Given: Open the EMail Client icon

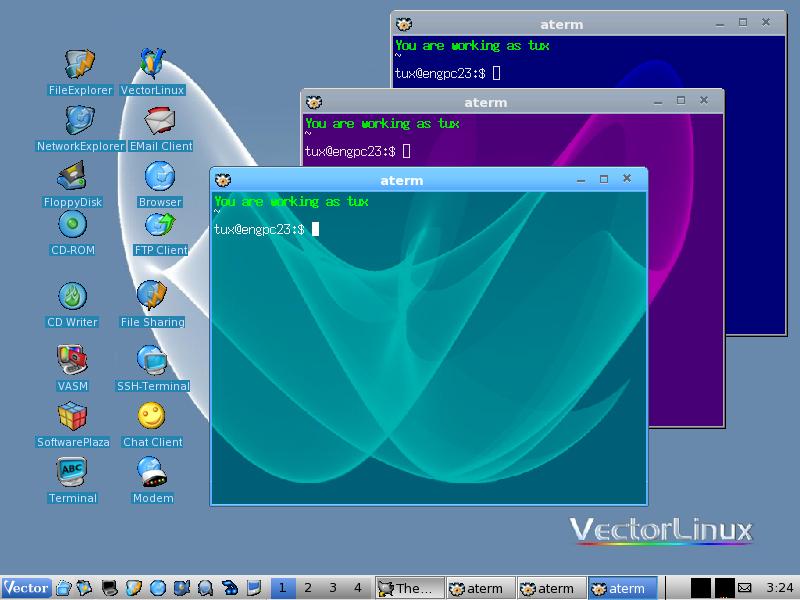Looking at the screenshot, I should 160,122.
